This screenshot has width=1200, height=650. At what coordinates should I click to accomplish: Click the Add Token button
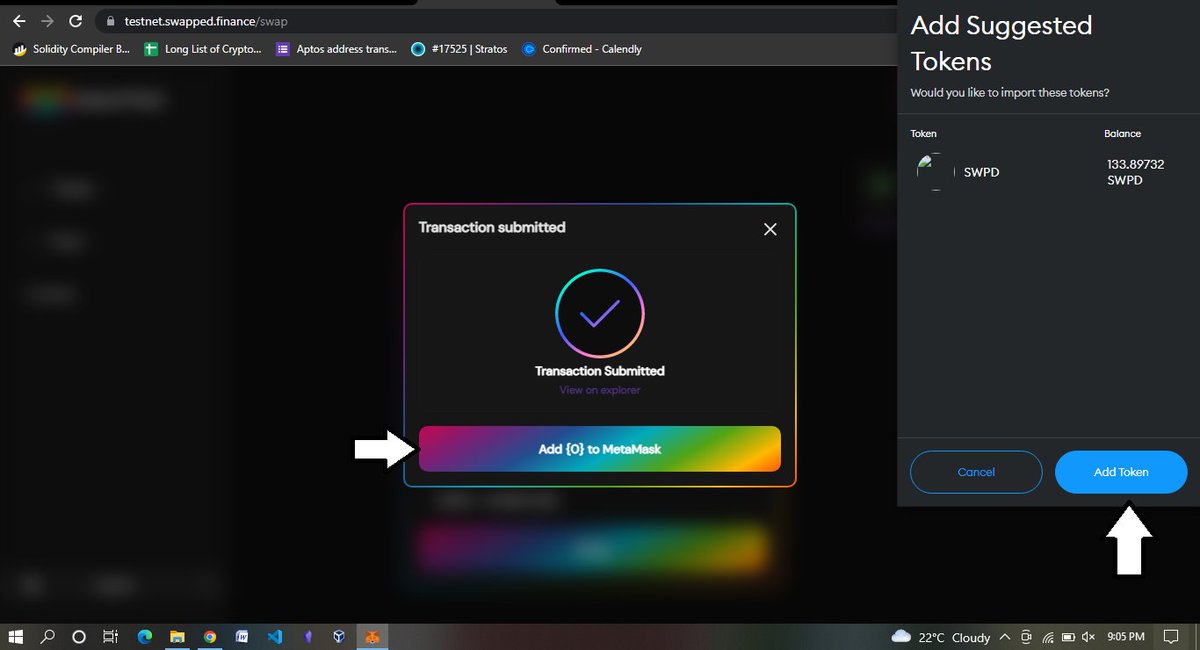[1121, 472]
